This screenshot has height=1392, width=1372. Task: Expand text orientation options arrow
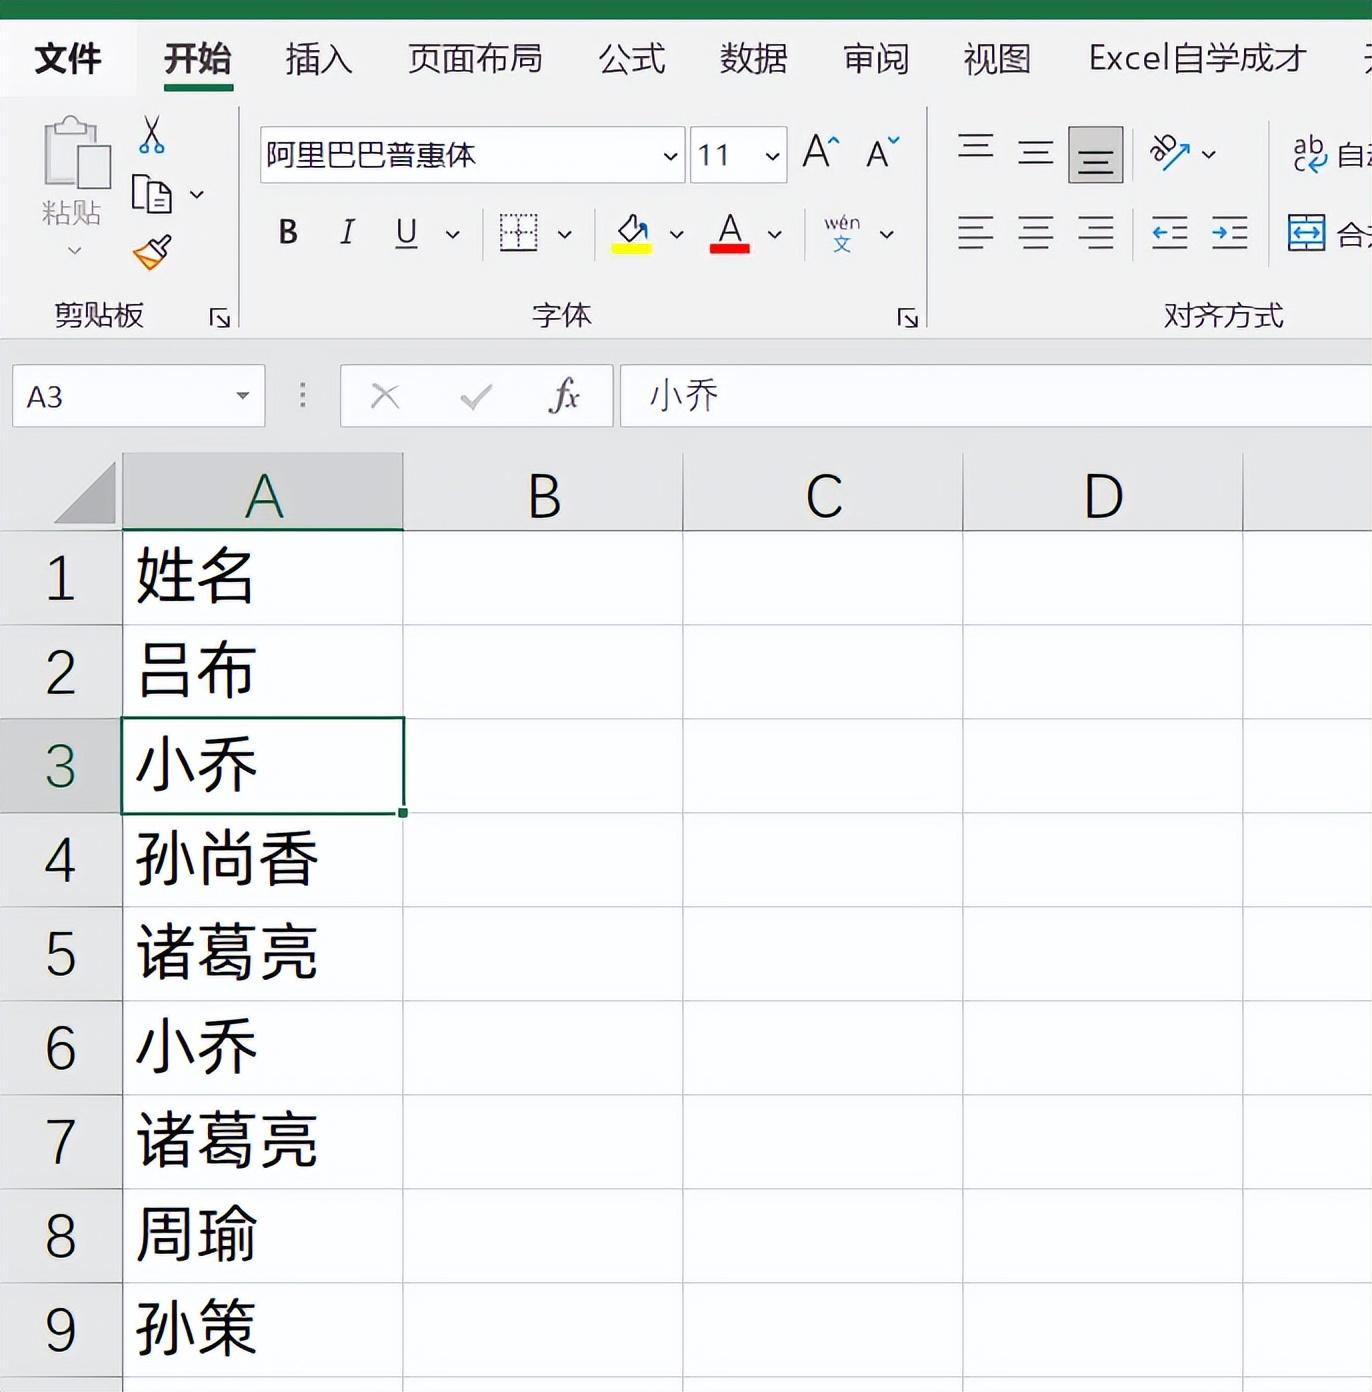[x=1208, y=154]
